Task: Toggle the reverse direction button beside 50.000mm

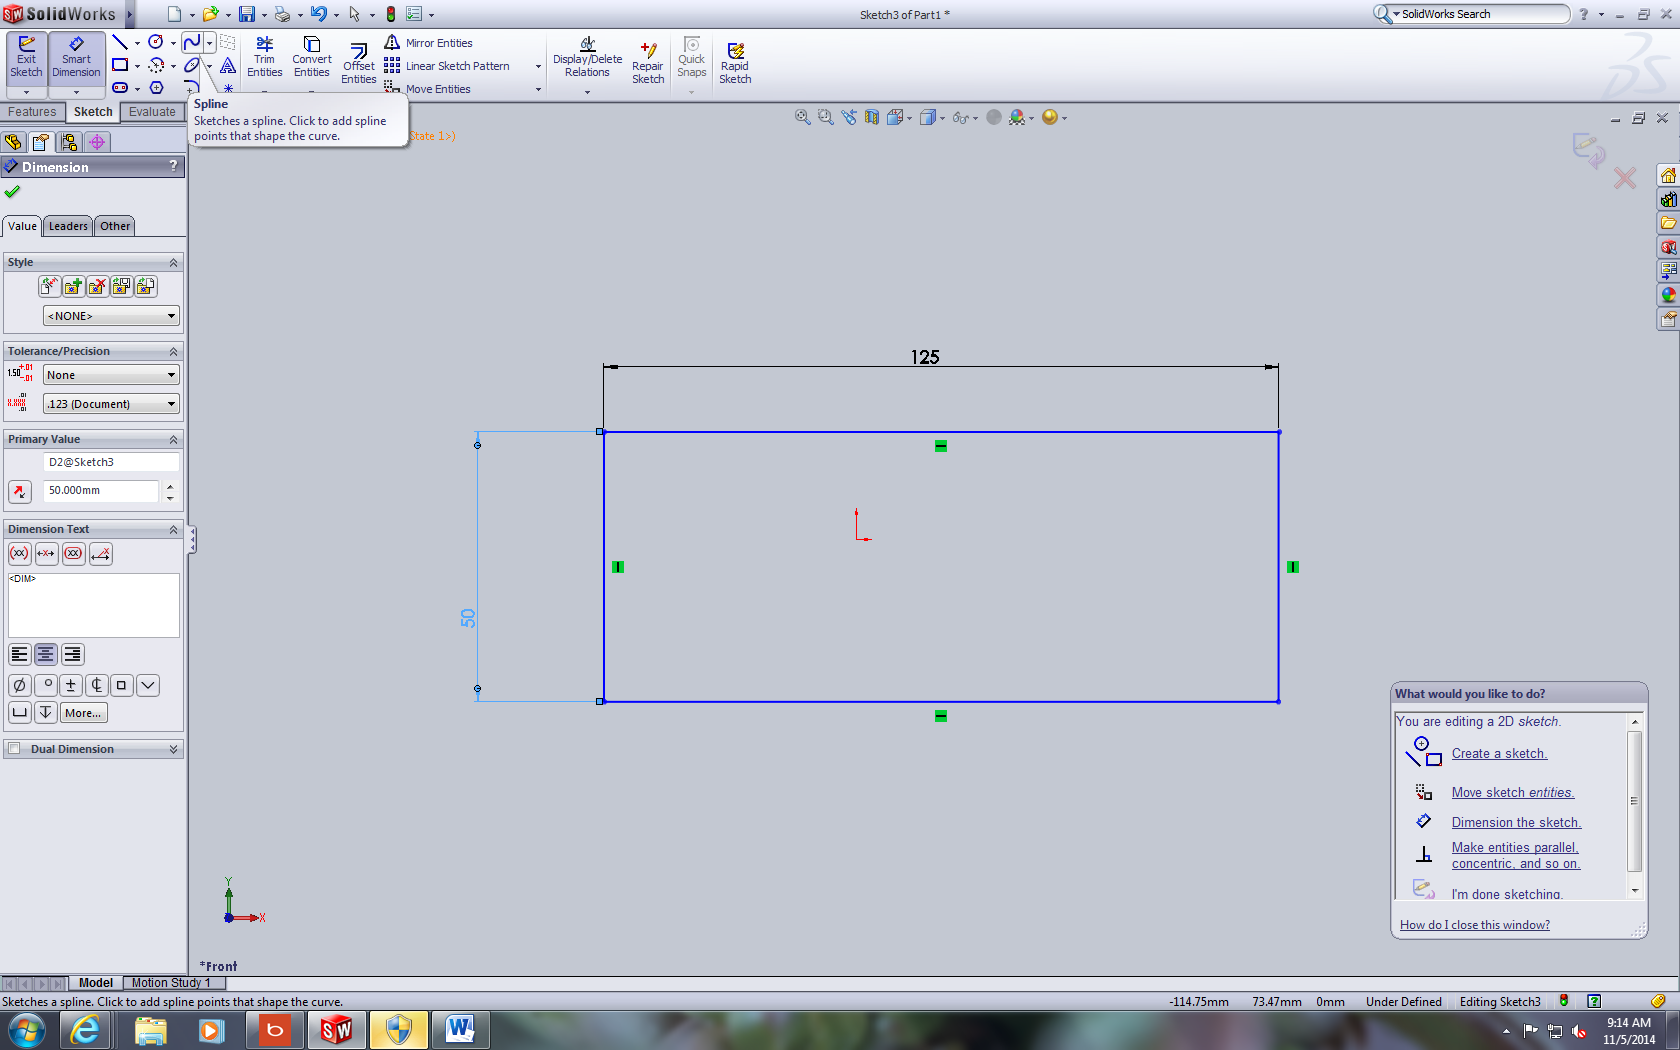Action: pos(19,491)
